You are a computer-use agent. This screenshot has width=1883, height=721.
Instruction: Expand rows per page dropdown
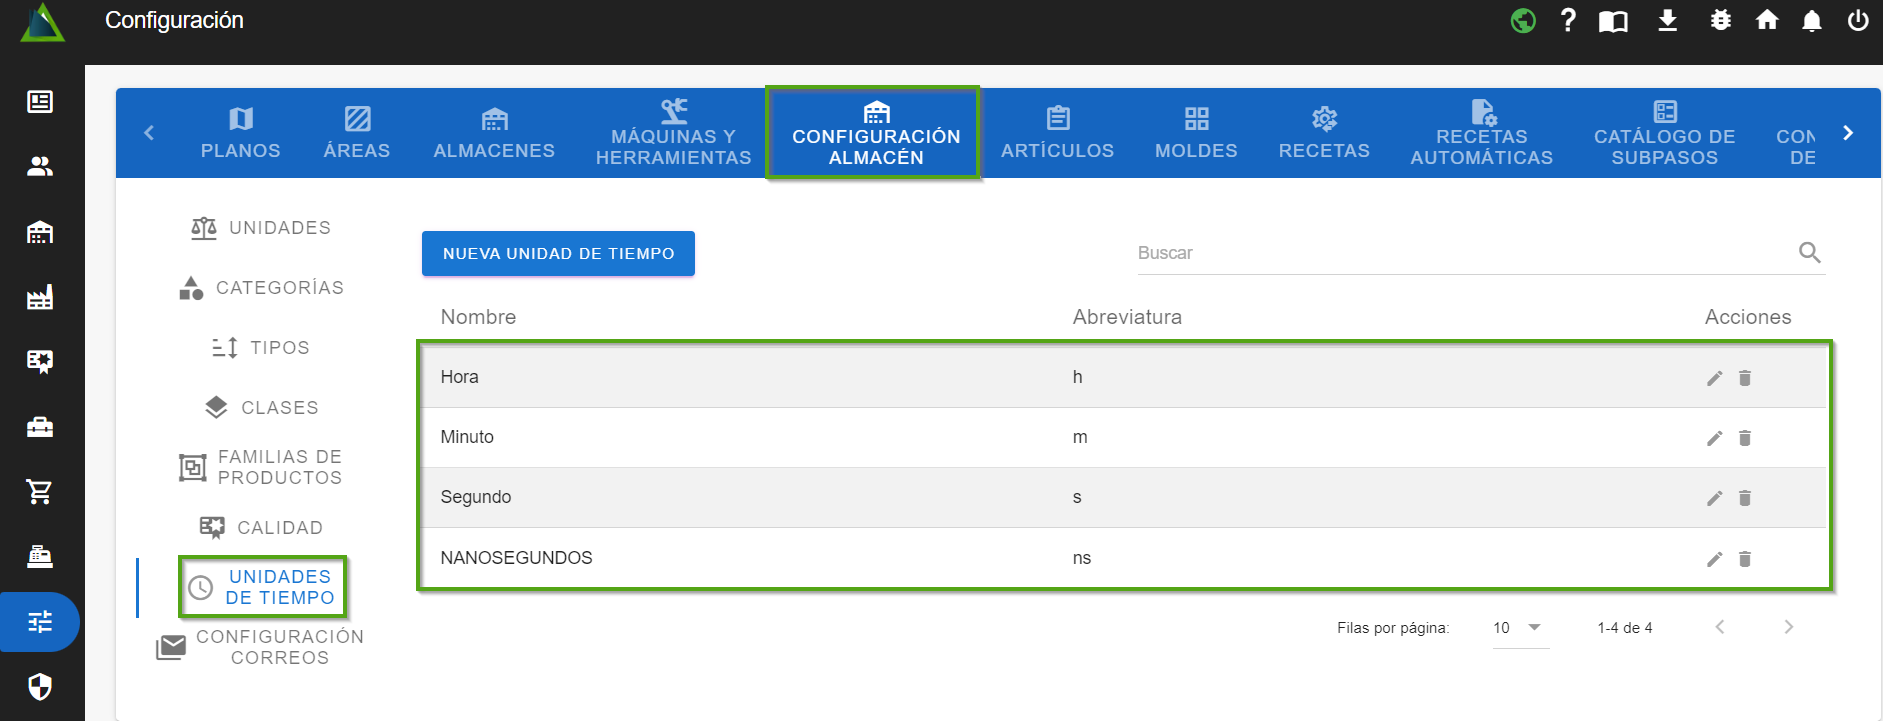point(1519,628)
